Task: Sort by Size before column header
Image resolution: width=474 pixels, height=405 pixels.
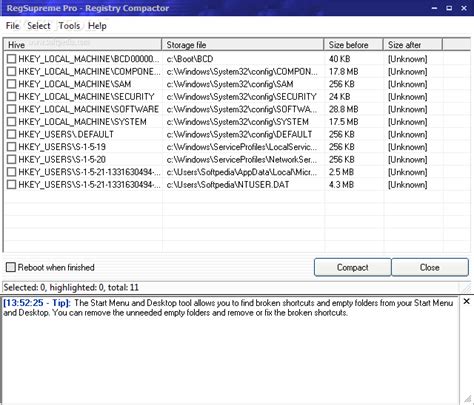Action: 353,45
